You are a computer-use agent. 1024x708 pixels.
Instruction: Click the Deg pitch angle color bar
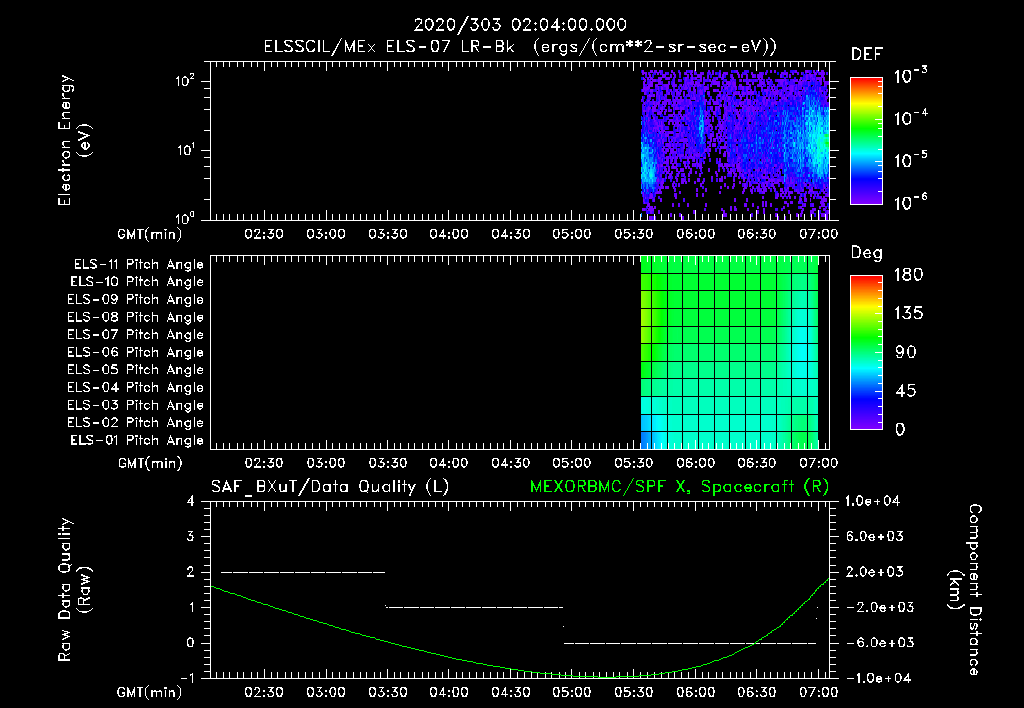point(866,352)
